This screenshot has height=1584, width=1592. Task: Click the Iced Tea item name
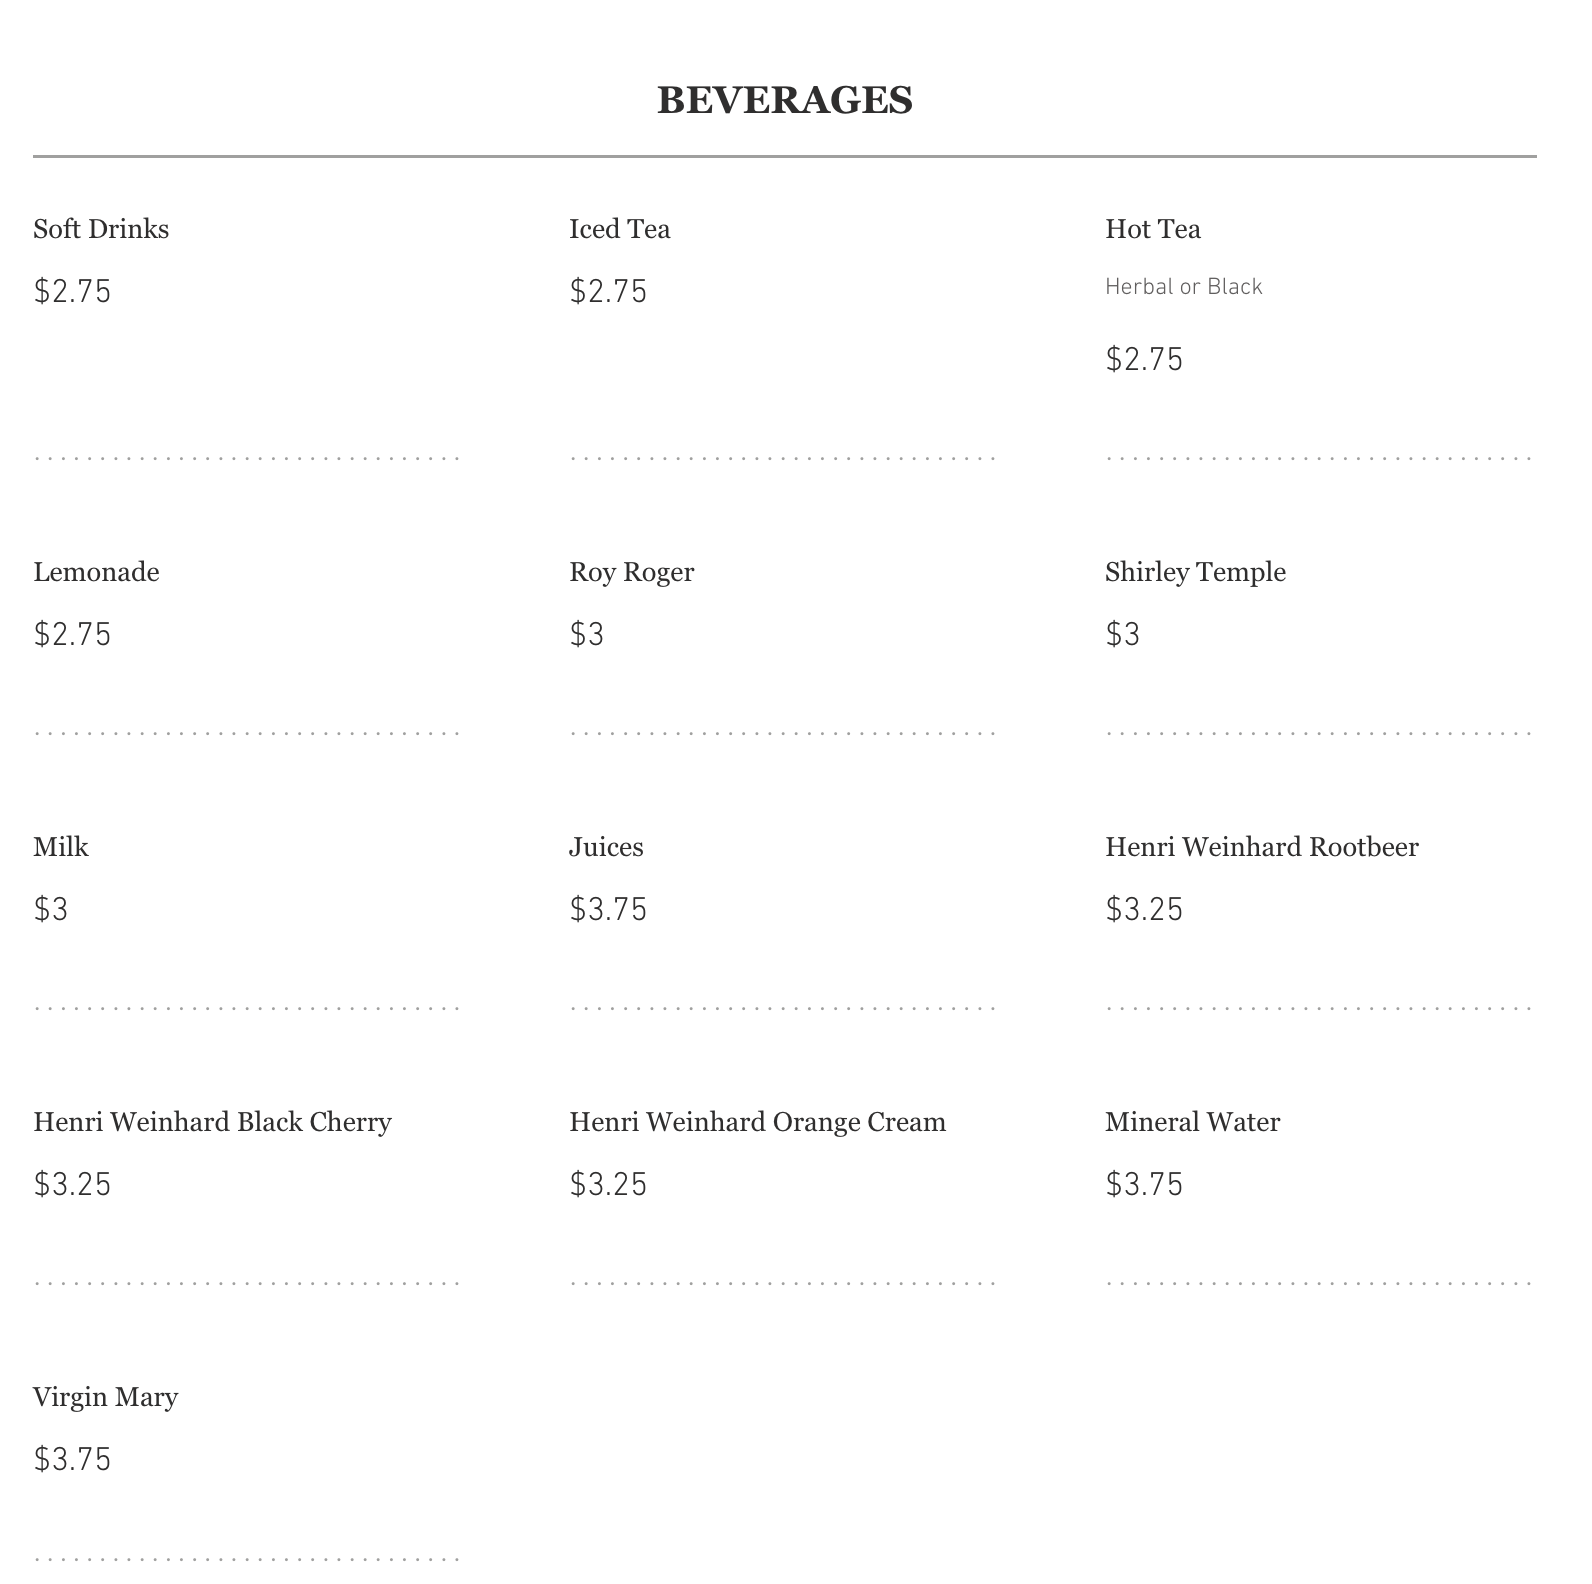619,229
